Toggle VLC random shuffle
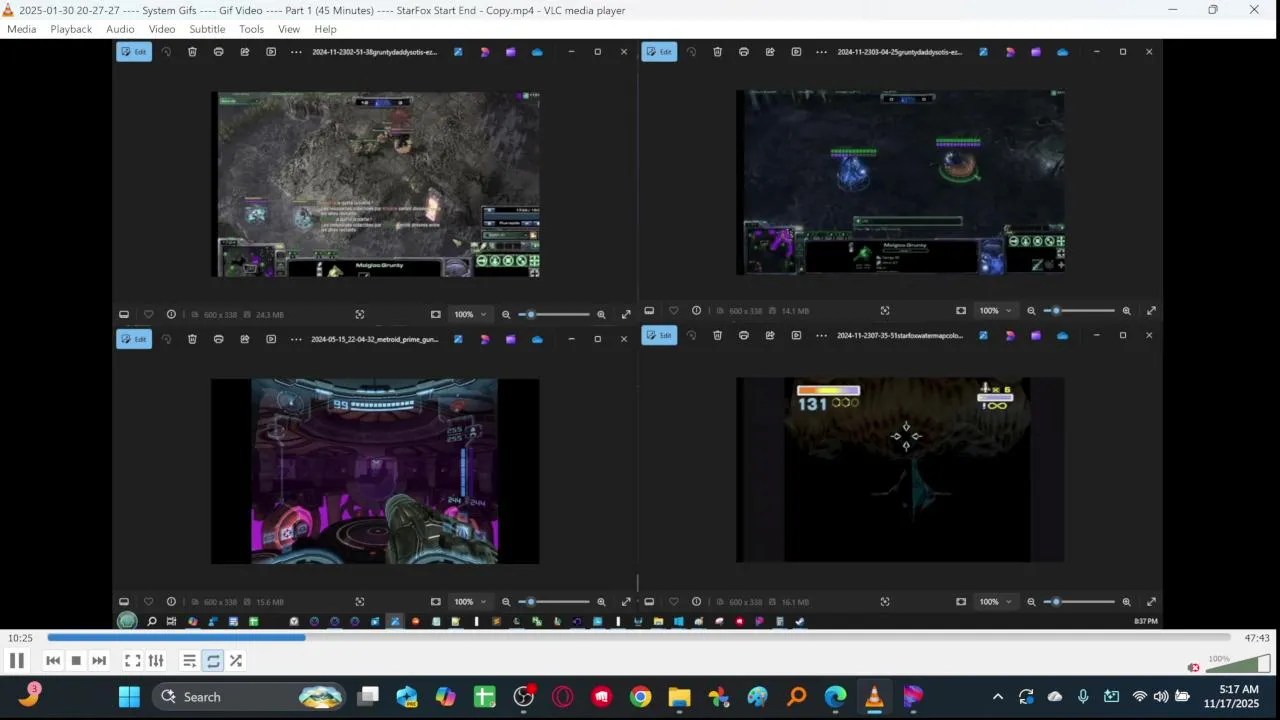1280x720 pixels. click(x=236, y=660)
